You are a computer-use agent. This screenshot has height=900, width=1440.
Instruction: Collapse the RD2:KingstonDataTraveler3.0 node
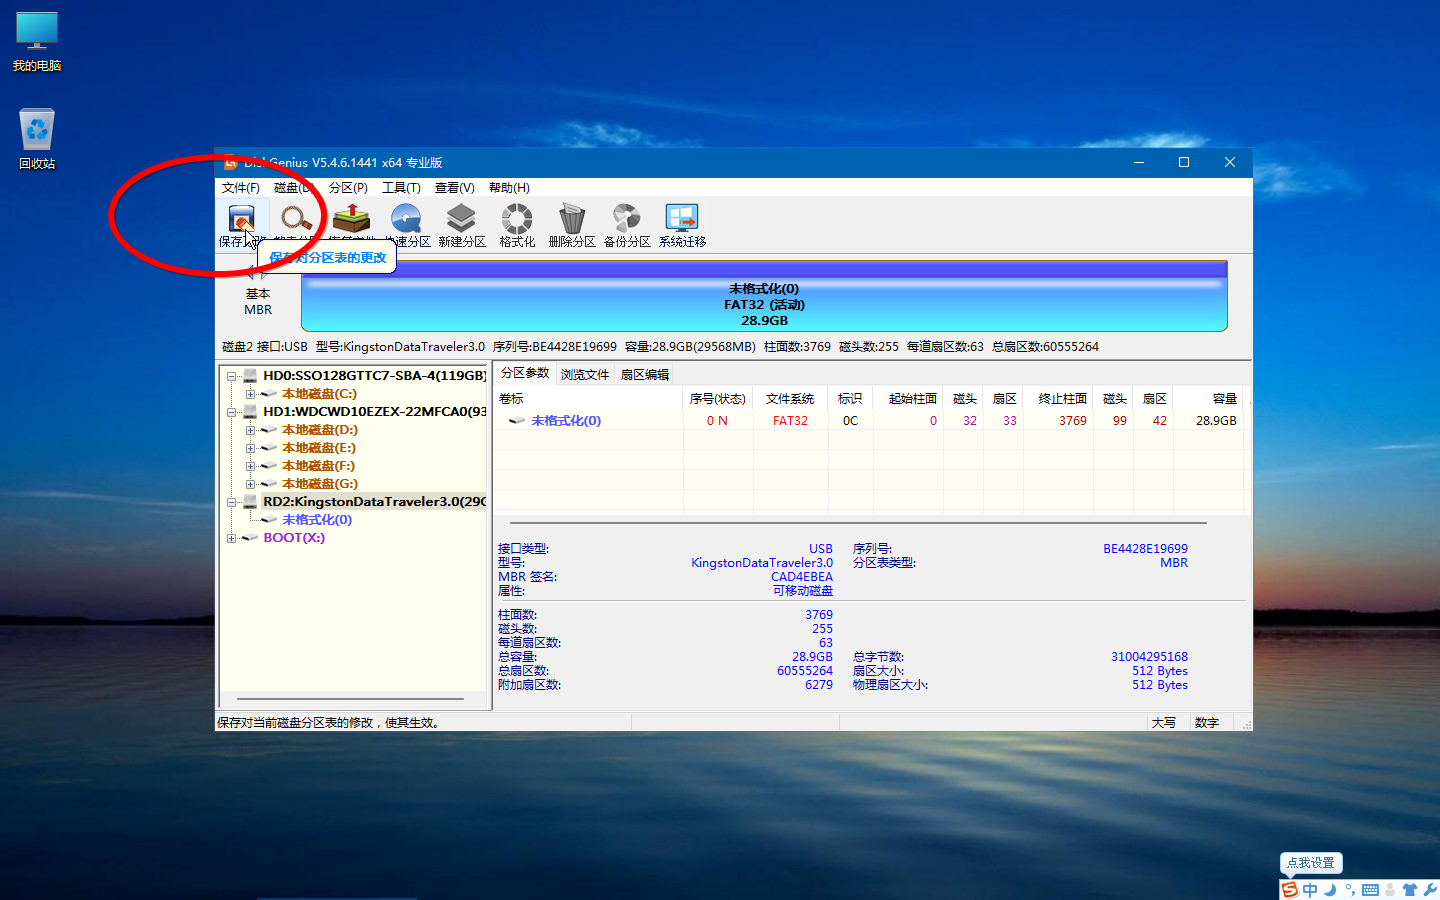232,502
